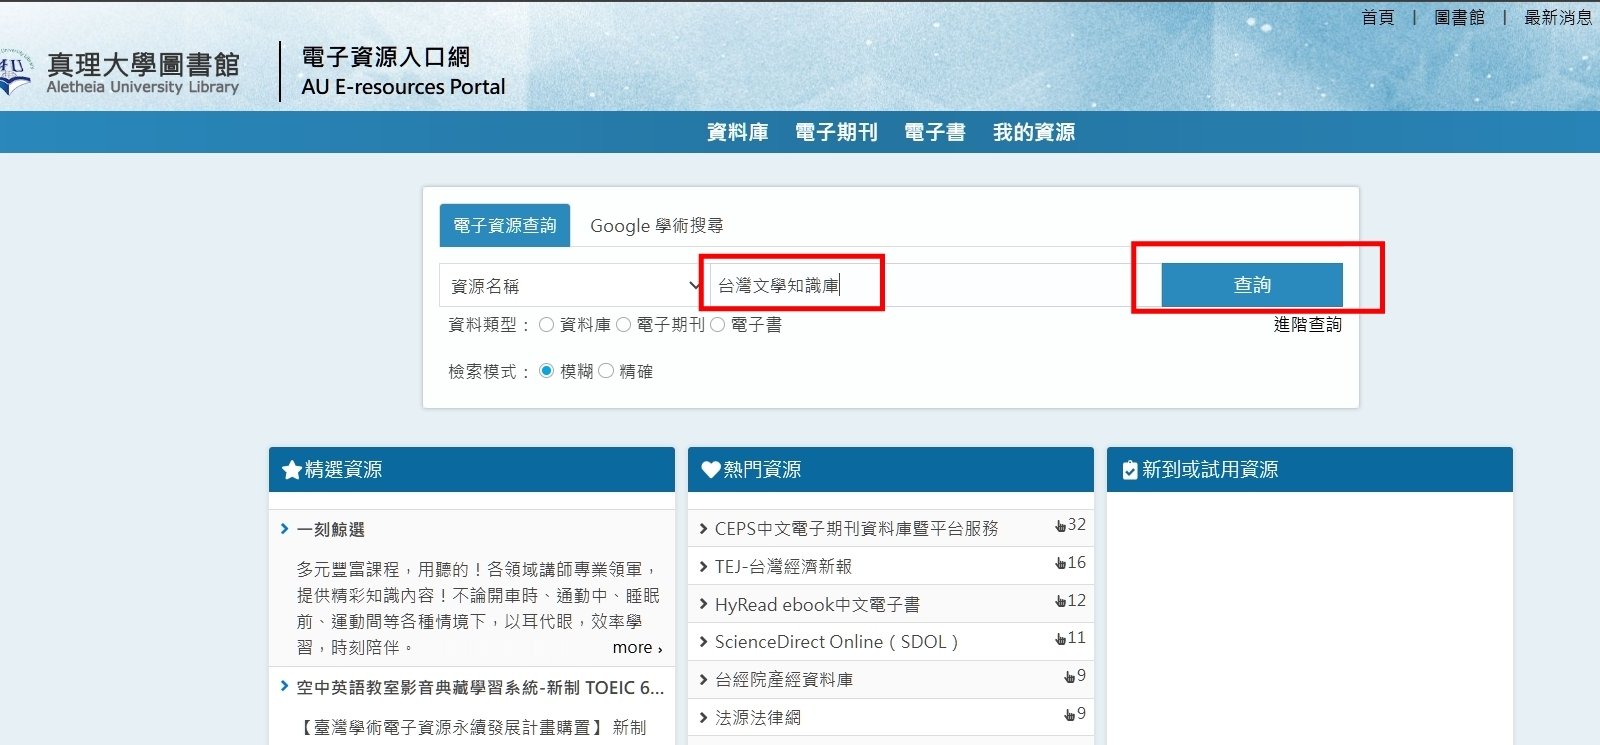Click the hand icon next to count 16
The image size is (1600, 745).
click(x=1060, y=564)
